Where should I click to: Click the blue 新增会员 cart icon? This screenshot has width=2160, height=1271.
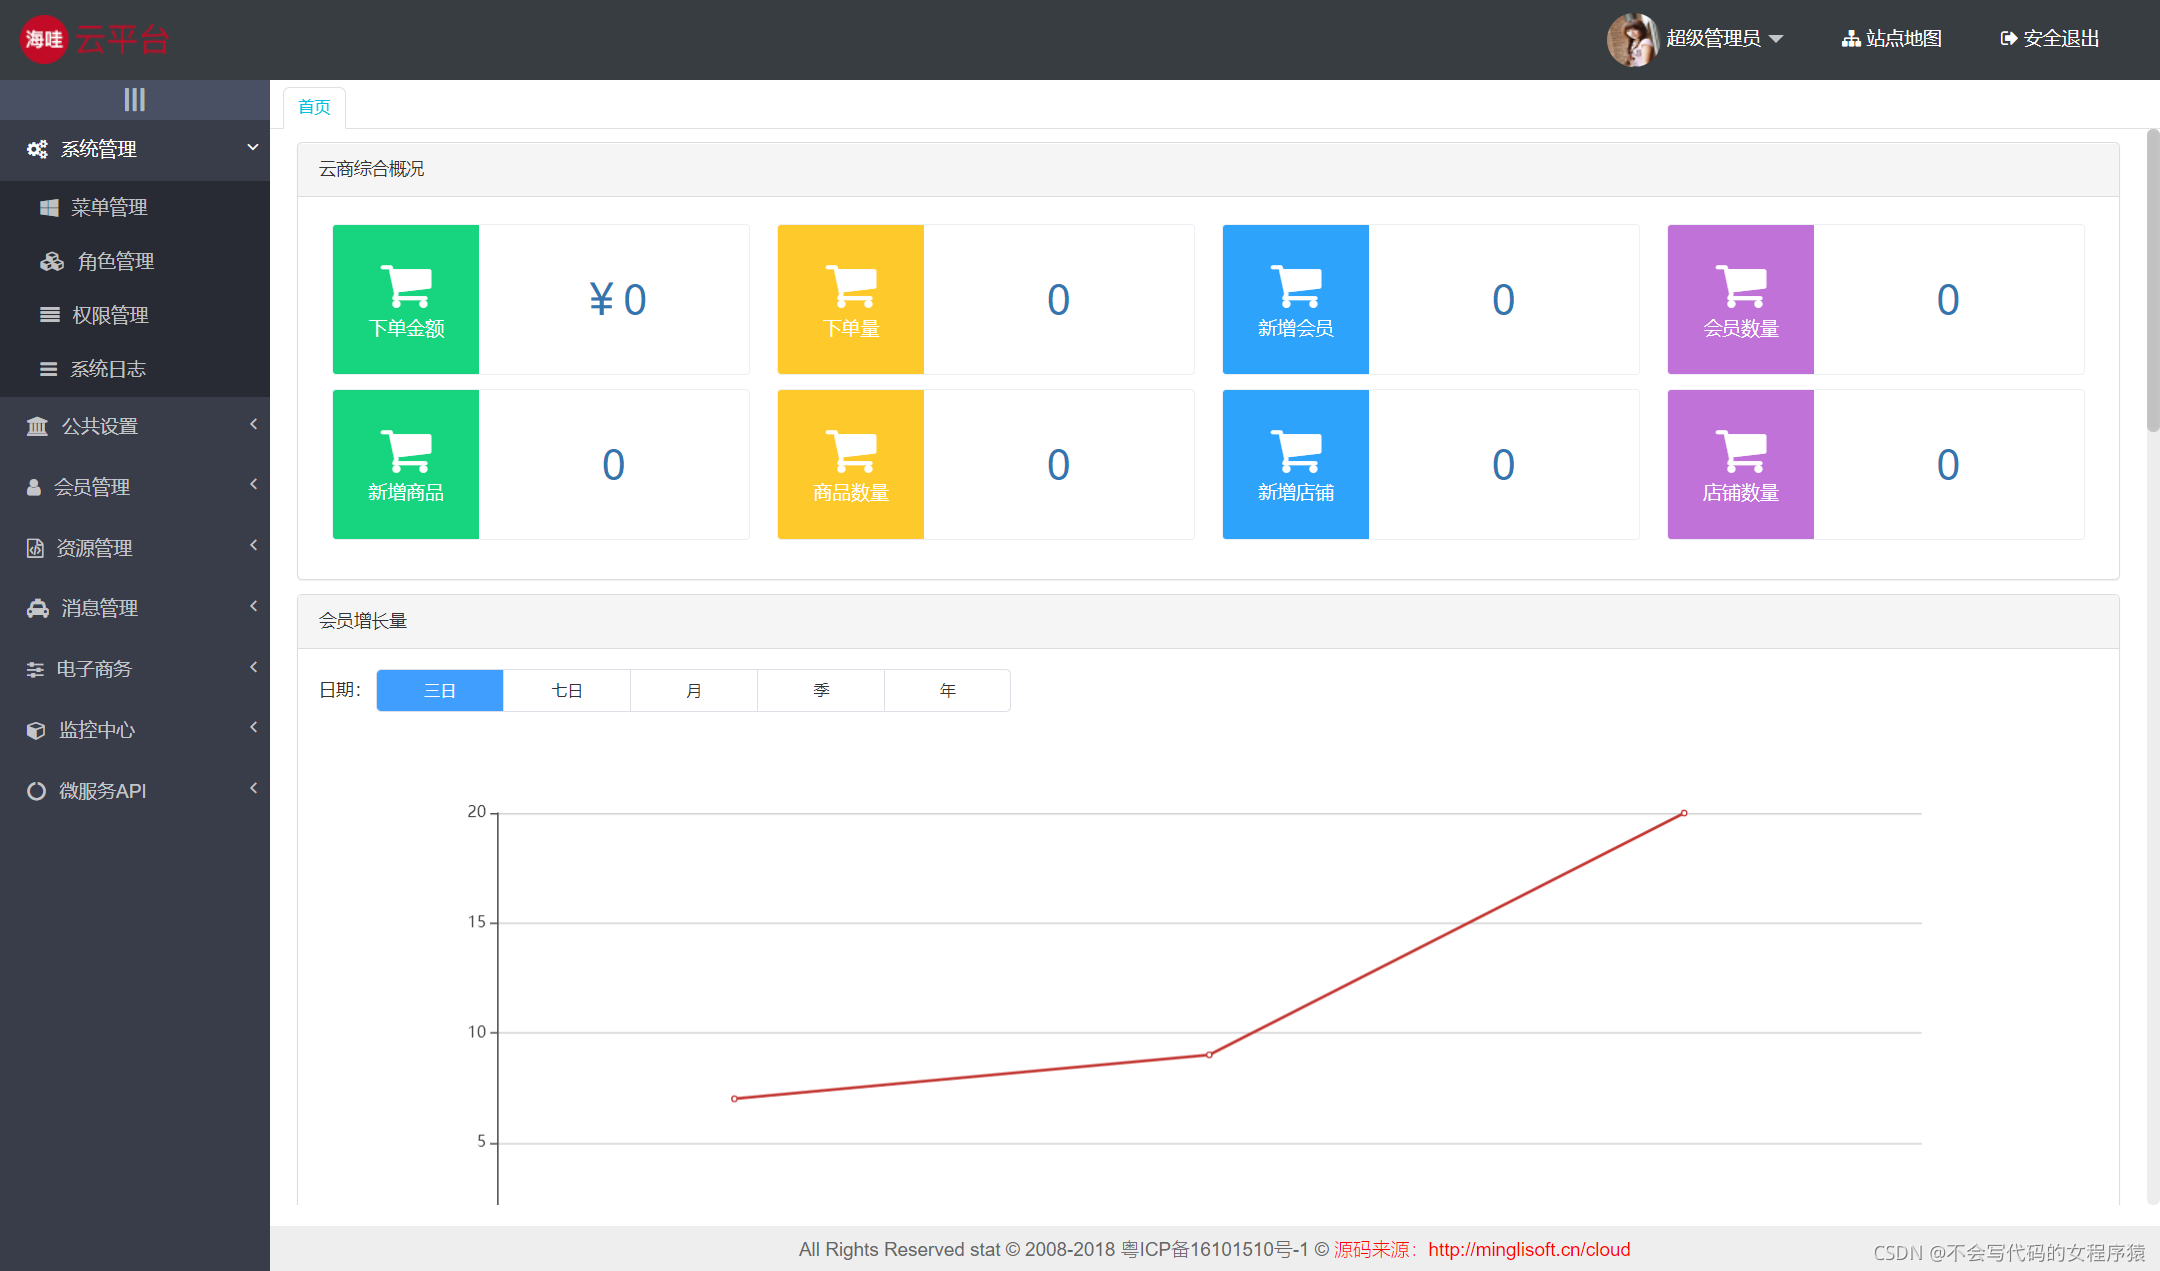tap(1295, 286)
